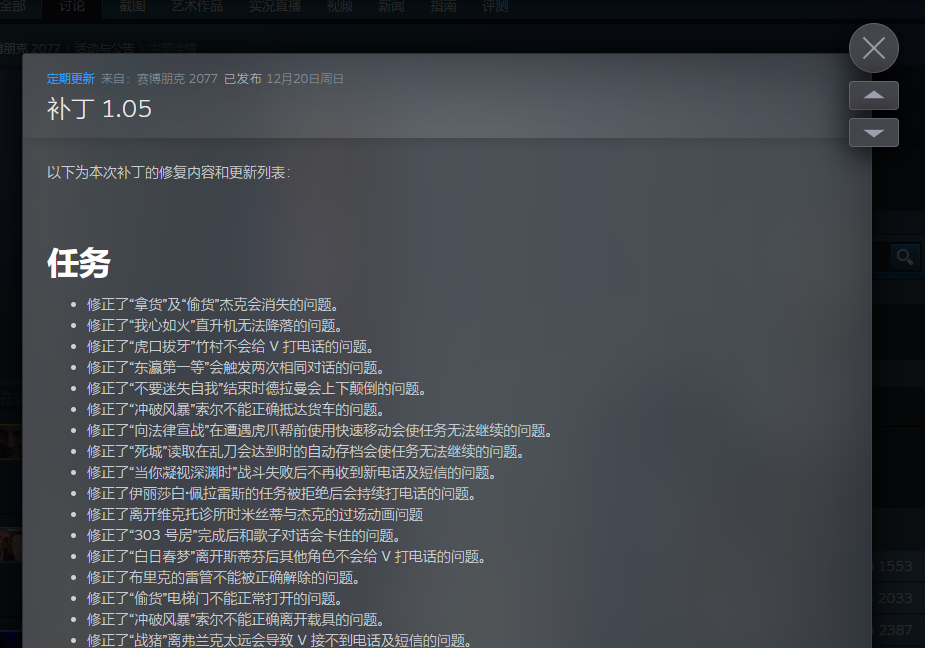Click the line about 索尔不能正确抵达货车
The image size is (925, 648).
click(x=237, y=410)
